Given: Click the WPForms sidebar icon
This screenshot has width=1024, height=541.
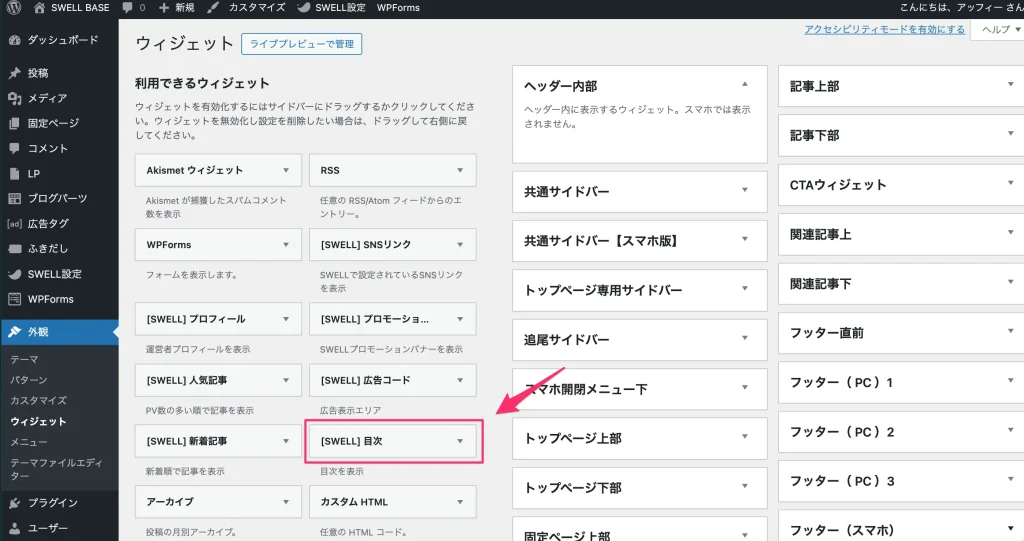Looking at the screenshot, I should [14, 299].
